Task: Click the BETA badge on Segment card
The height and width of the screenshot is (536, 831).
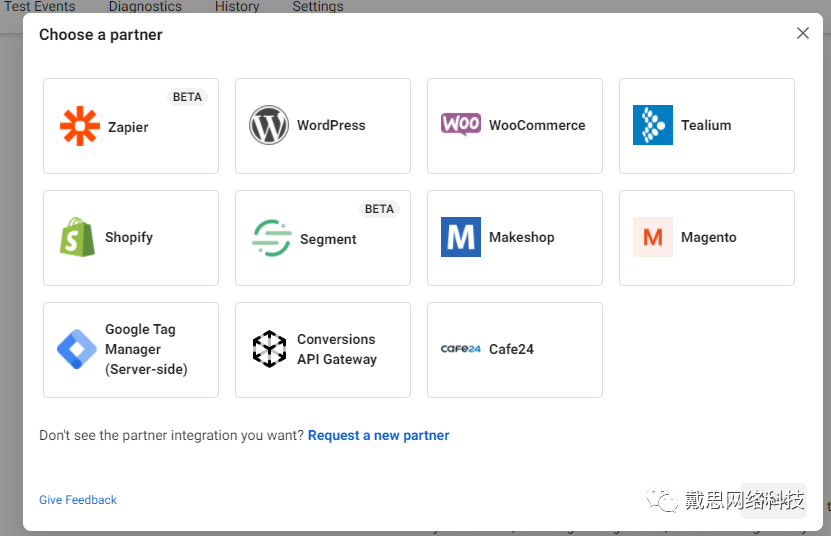Action: pos(379,209)
